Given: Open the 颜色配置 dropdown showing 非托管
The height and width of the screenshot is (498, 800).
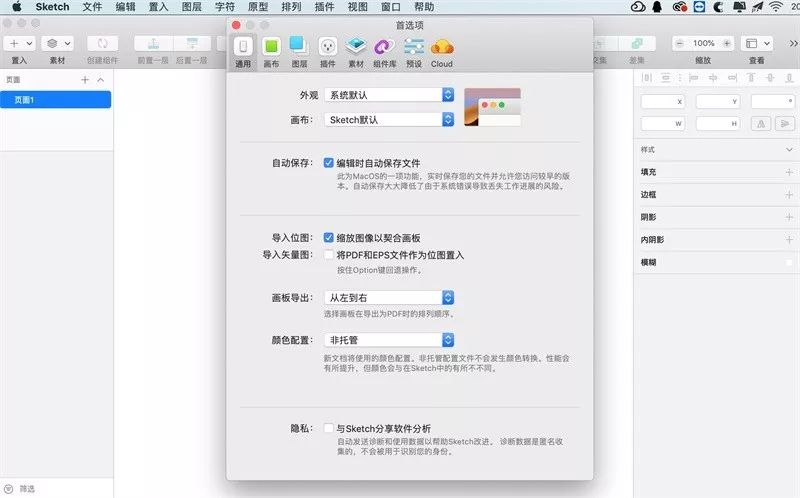Looking at the screenshot, I should [389, 340].
